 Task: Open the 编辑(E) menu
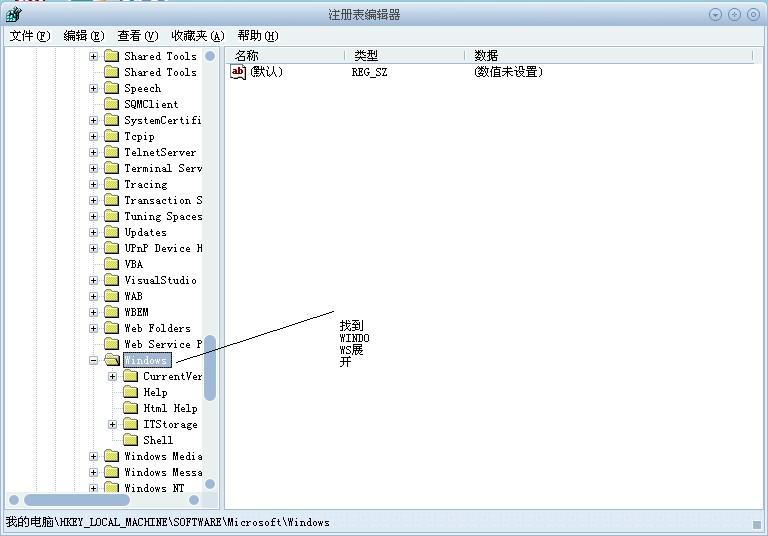[84, 36]
